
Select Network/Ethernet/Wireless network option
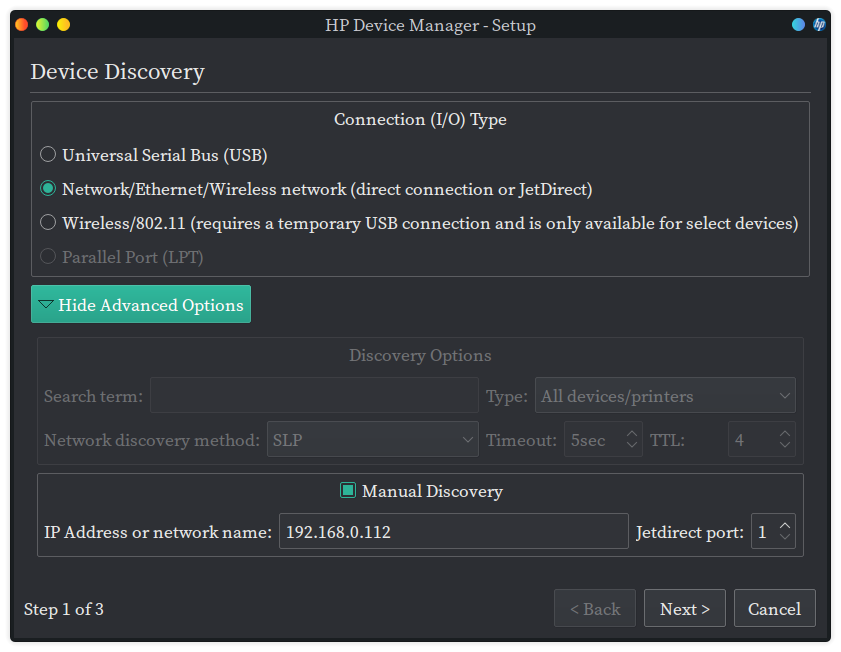tap(48, 189)
